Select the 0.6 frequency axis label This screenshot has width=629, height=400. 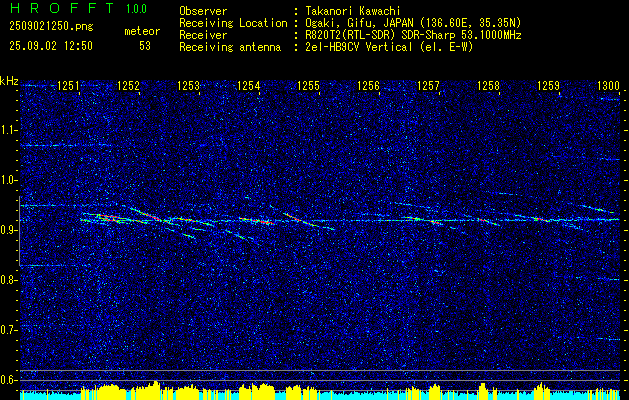coord(9,380)
